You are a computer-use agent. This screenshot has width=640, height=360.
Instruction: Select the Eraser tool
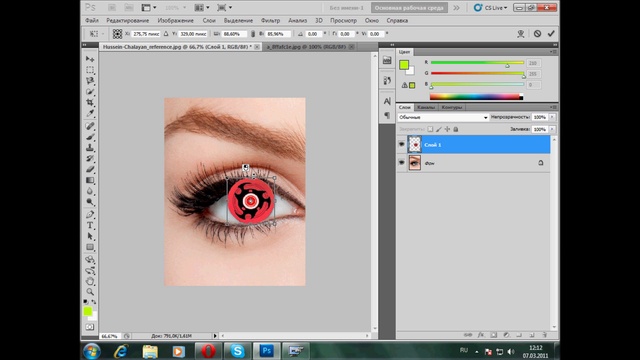[x=90, y=169]
